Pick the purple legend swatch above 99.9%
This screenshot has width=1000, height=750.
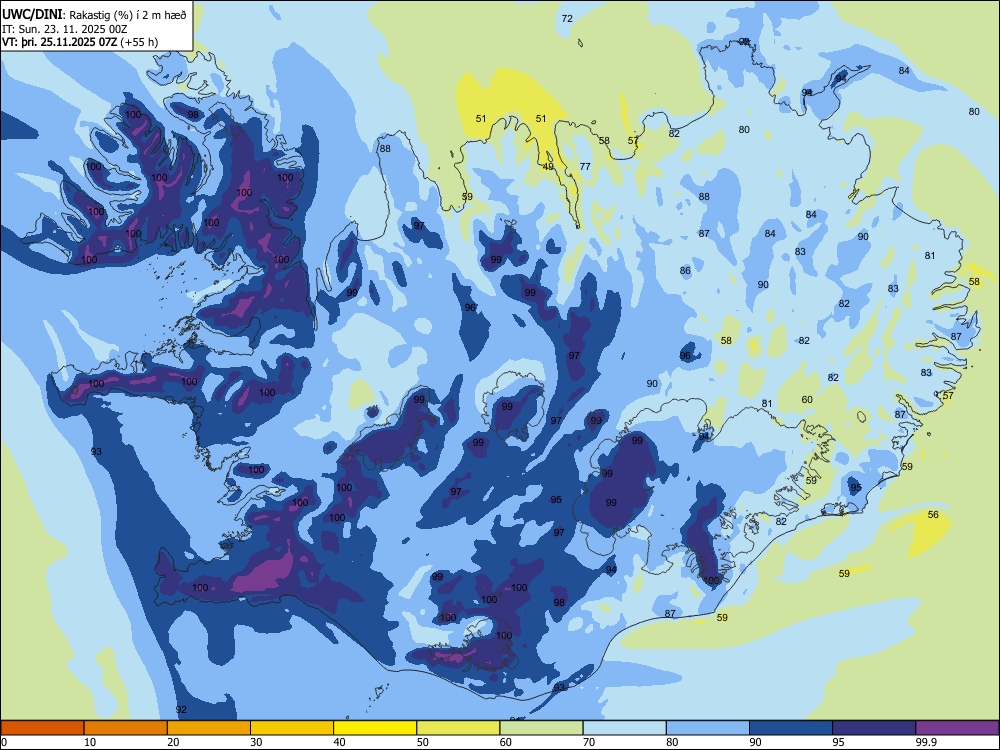click(957, 728)
